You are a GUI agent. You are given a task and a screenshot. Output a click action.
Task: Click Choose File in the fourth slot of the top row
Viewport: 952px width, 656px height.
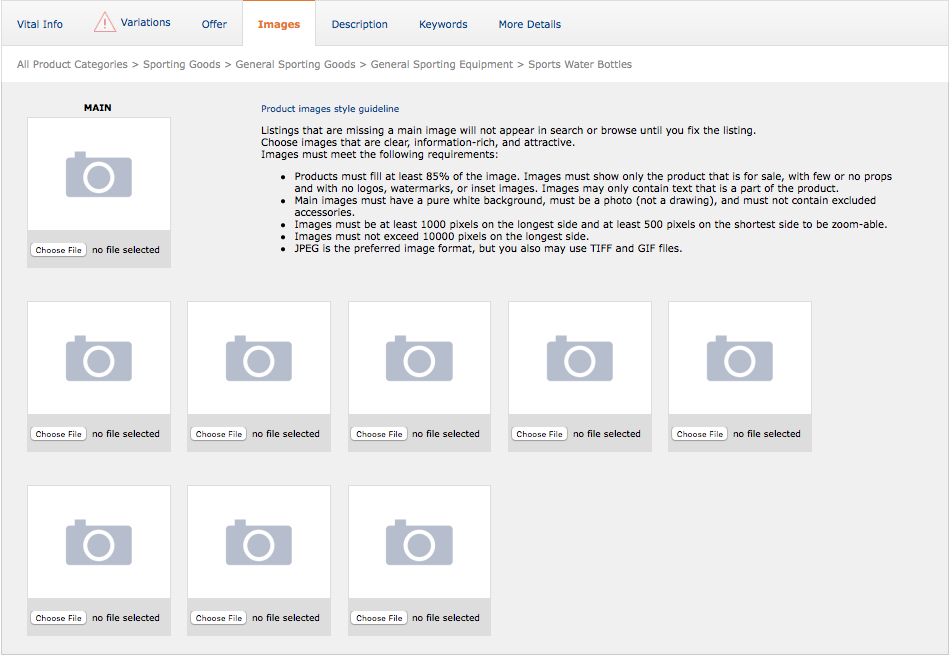539,434
